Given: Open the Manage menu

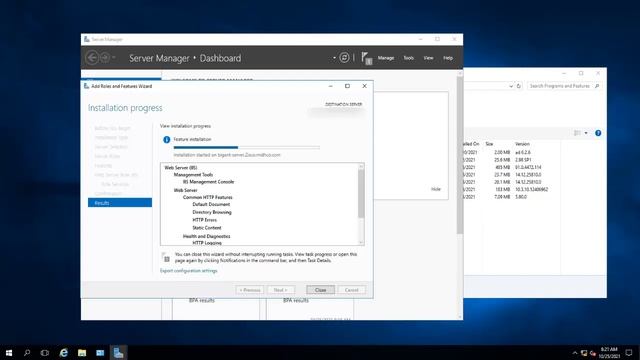Looking at the screenshot, I should 386,58.
